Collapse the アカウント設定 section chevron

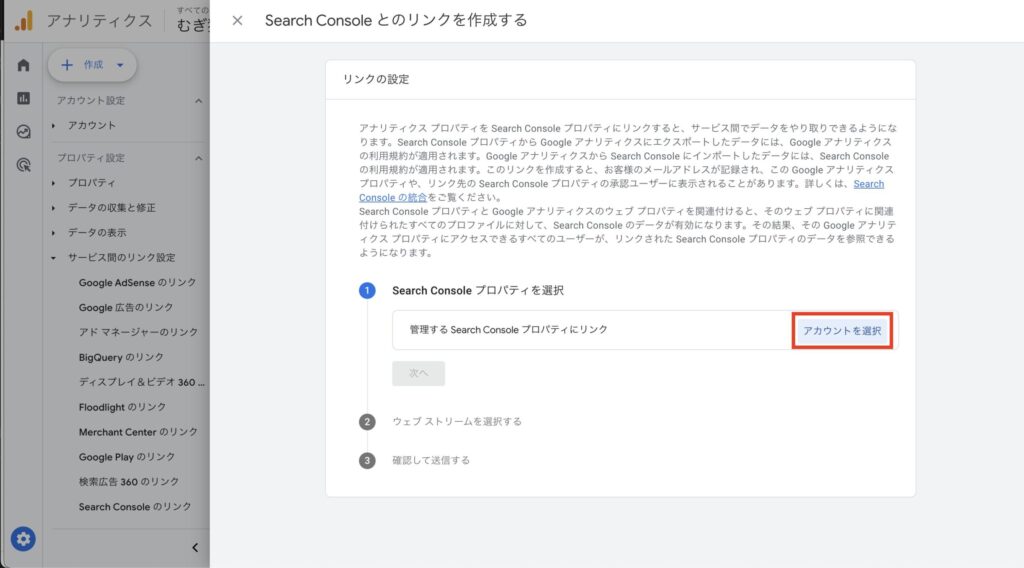tap(199, 101)
